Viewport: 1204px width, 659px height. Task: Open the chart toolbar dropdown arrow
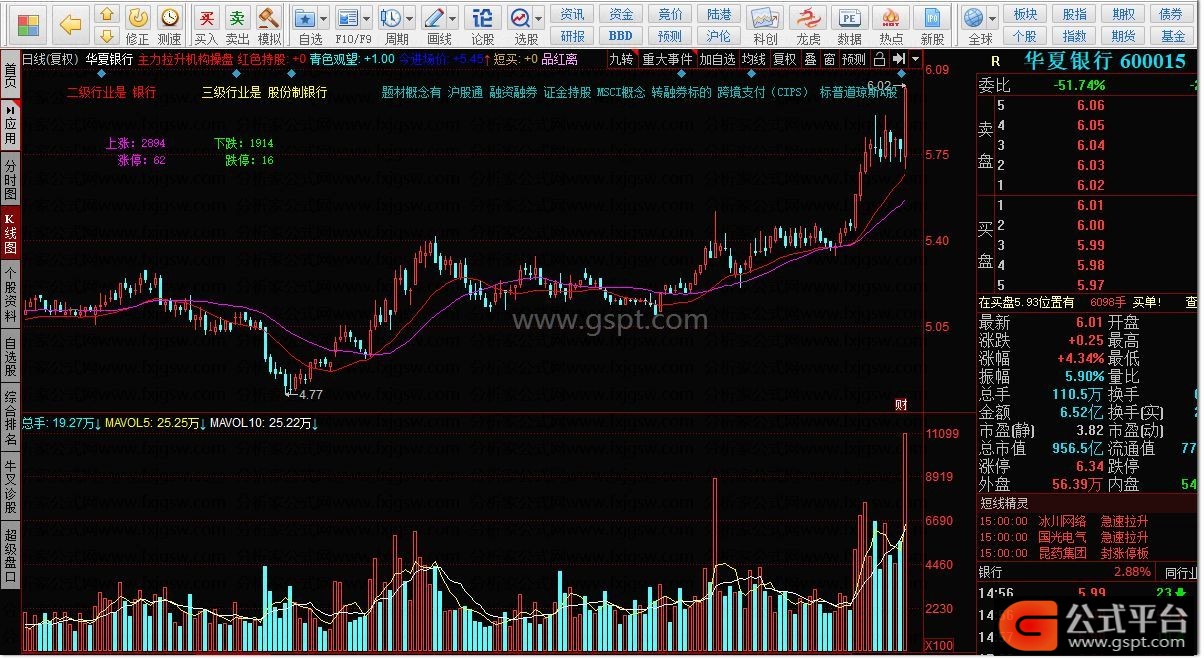[915, 59]
